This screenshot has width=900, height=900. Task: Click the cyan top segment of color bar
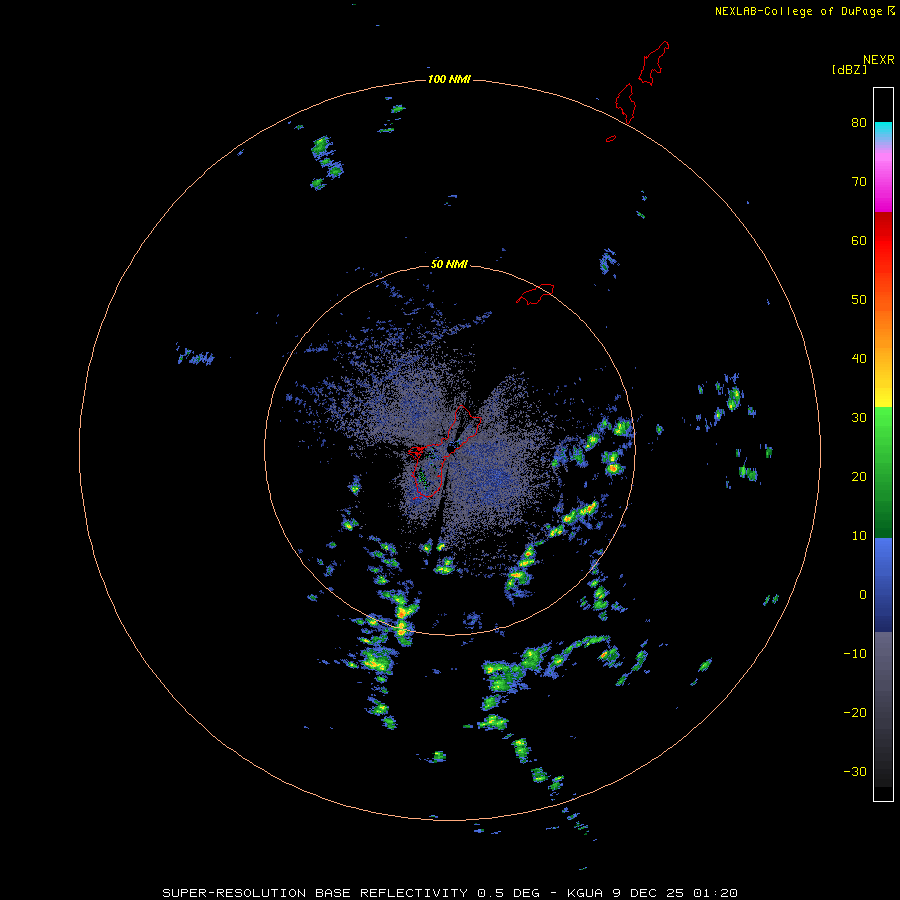pyautogui.click(x=883, y=129)
